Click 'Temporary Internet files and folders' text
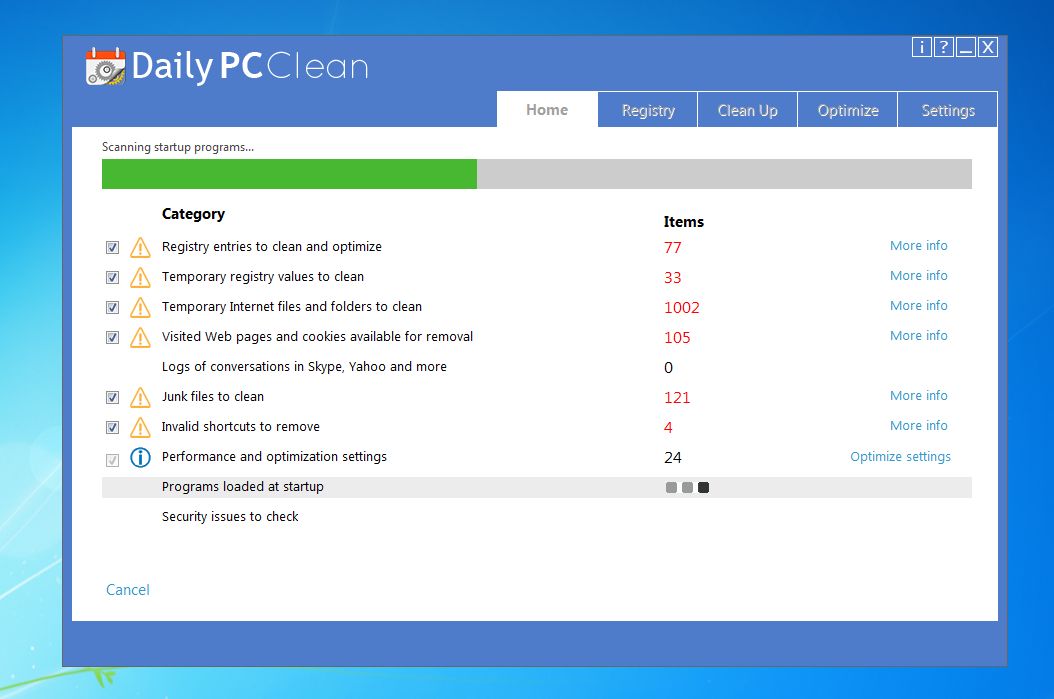This screenshot has height=699, width=1054. tap(292, 306)
